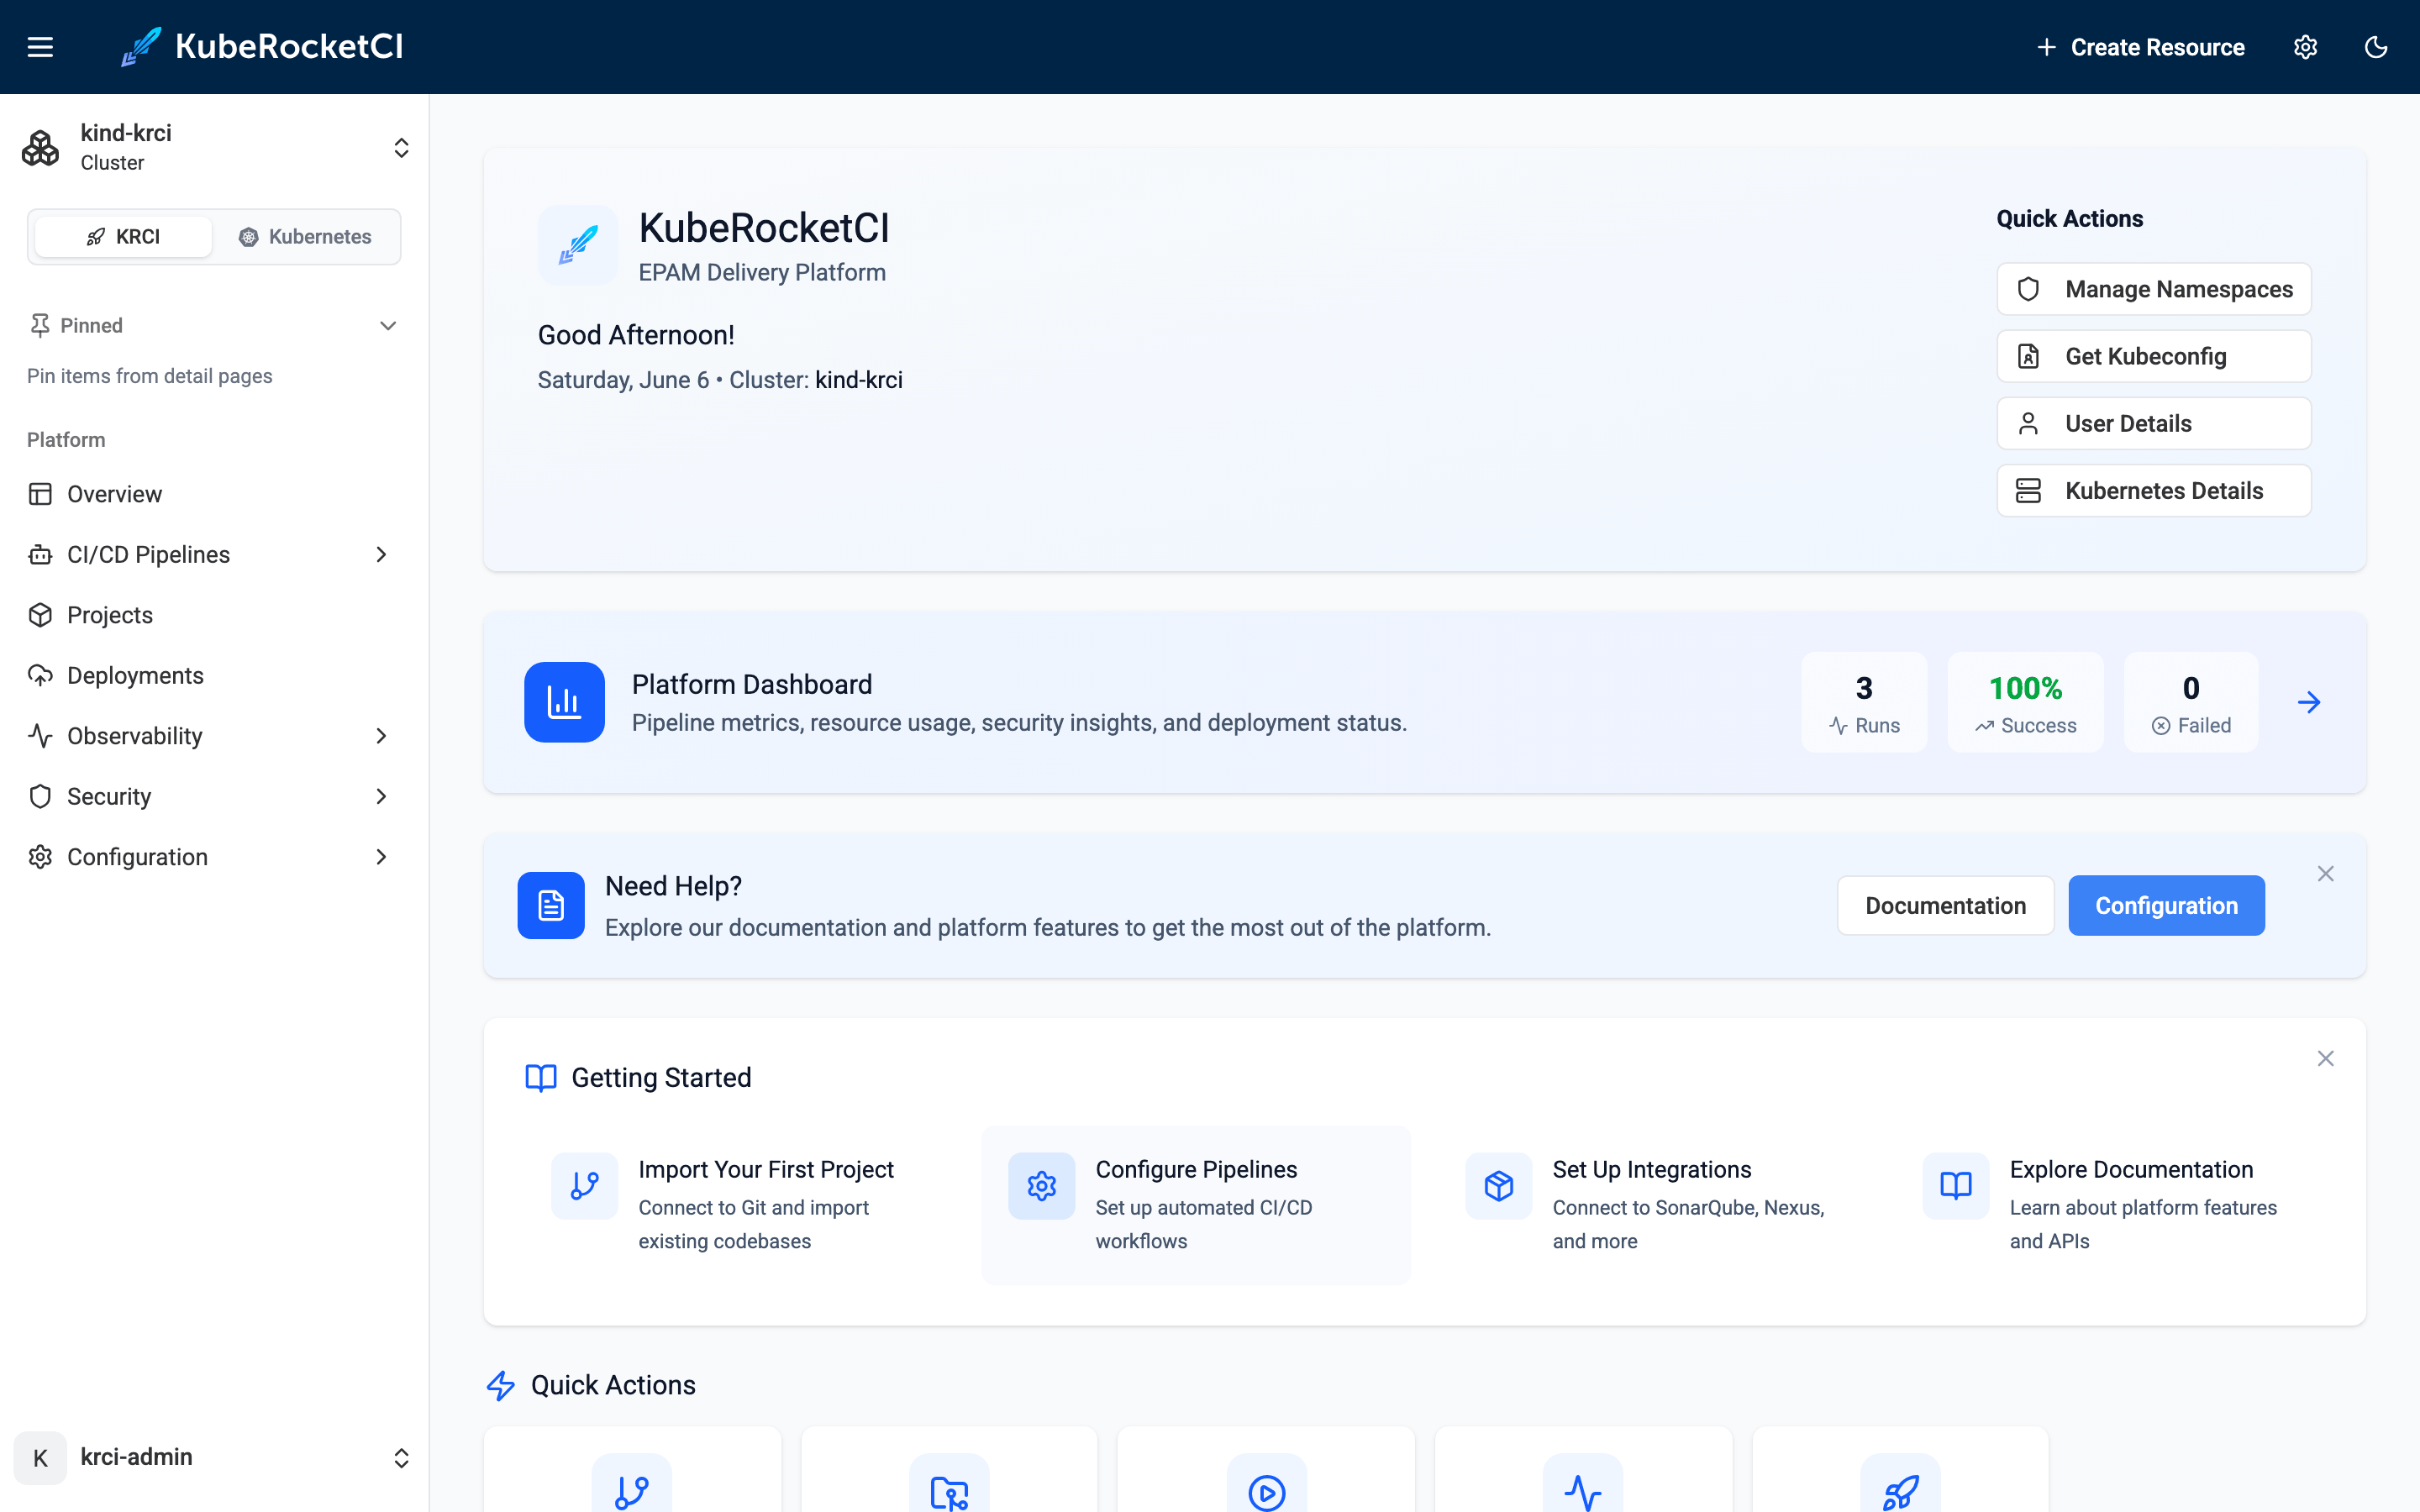
Task: Click Getting Started book icon
Action: (541, 1078)
